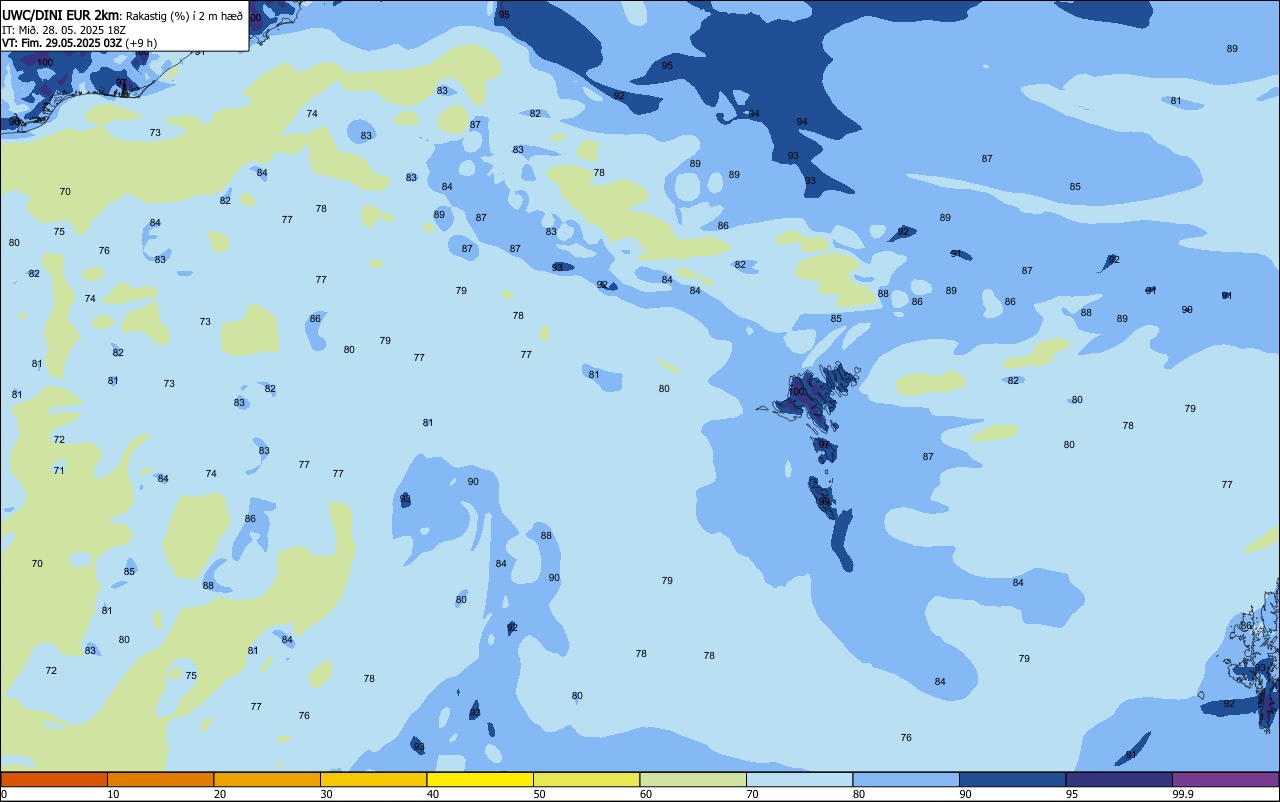The image size is (1280, 802).
Task: Select the orange 10–20 legend swatch
Action: (160, 779)
